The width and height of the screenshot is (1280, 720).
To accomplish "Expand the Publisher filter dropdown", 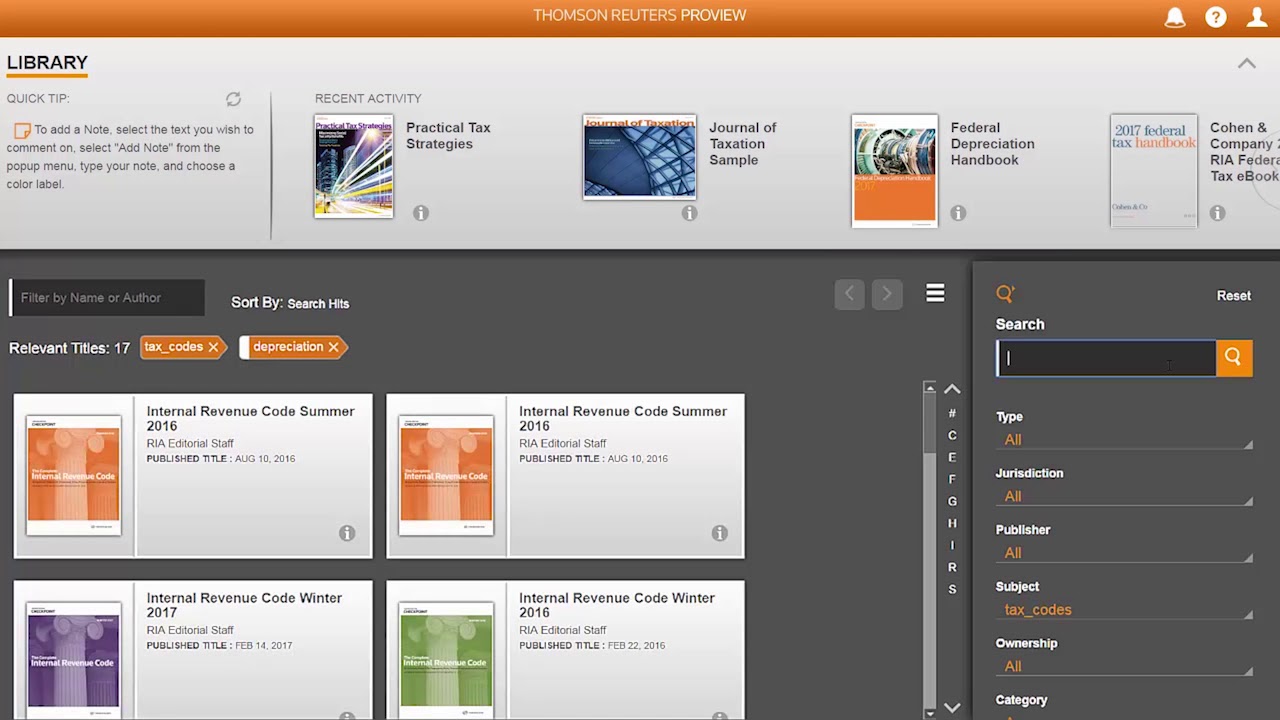I will 1124,553.
